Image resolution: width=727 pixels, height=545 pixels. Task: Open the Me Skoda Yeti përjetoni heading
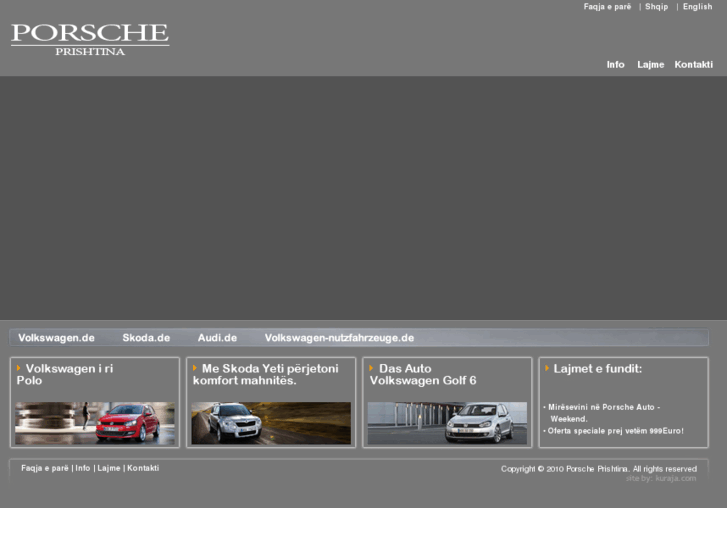point(266,374)
